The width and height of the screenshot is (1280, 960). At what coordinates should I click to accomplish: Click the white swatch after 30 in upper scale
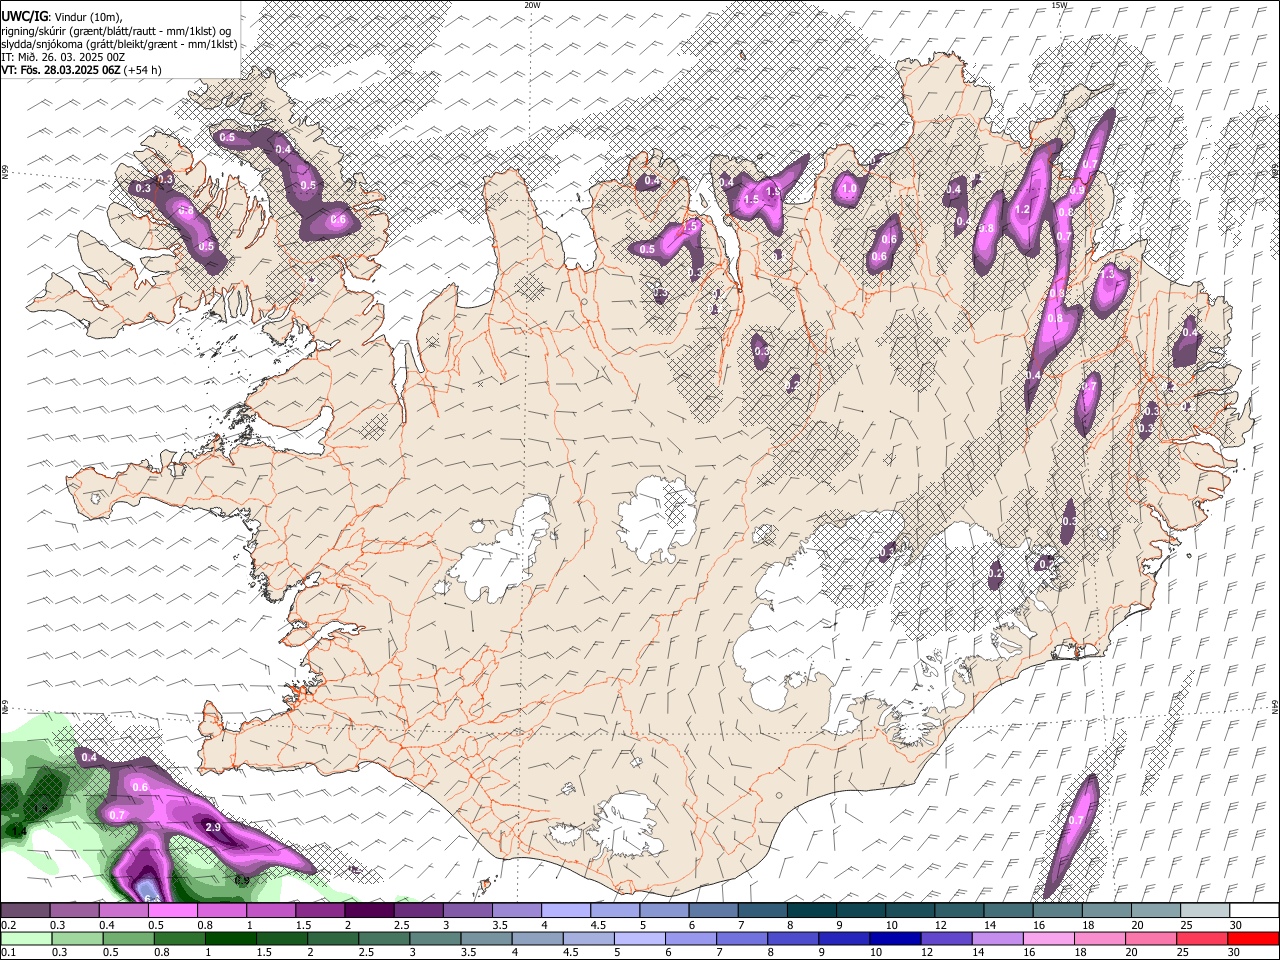[x=1254, y=911]
